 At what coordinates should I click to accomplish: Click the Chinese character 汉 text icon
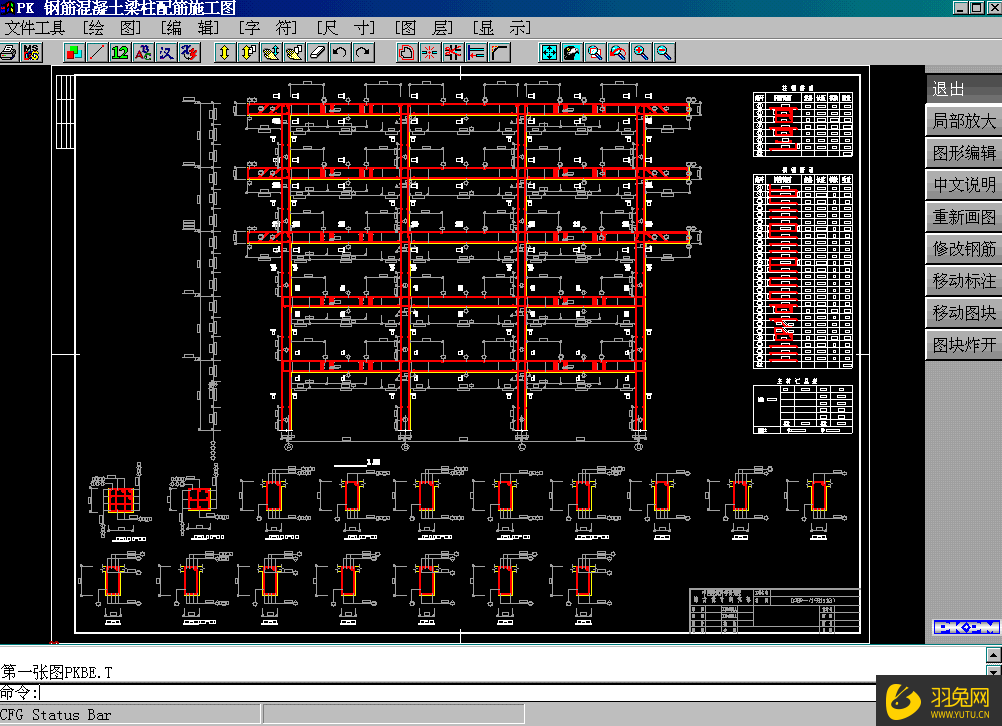[166, 52]
